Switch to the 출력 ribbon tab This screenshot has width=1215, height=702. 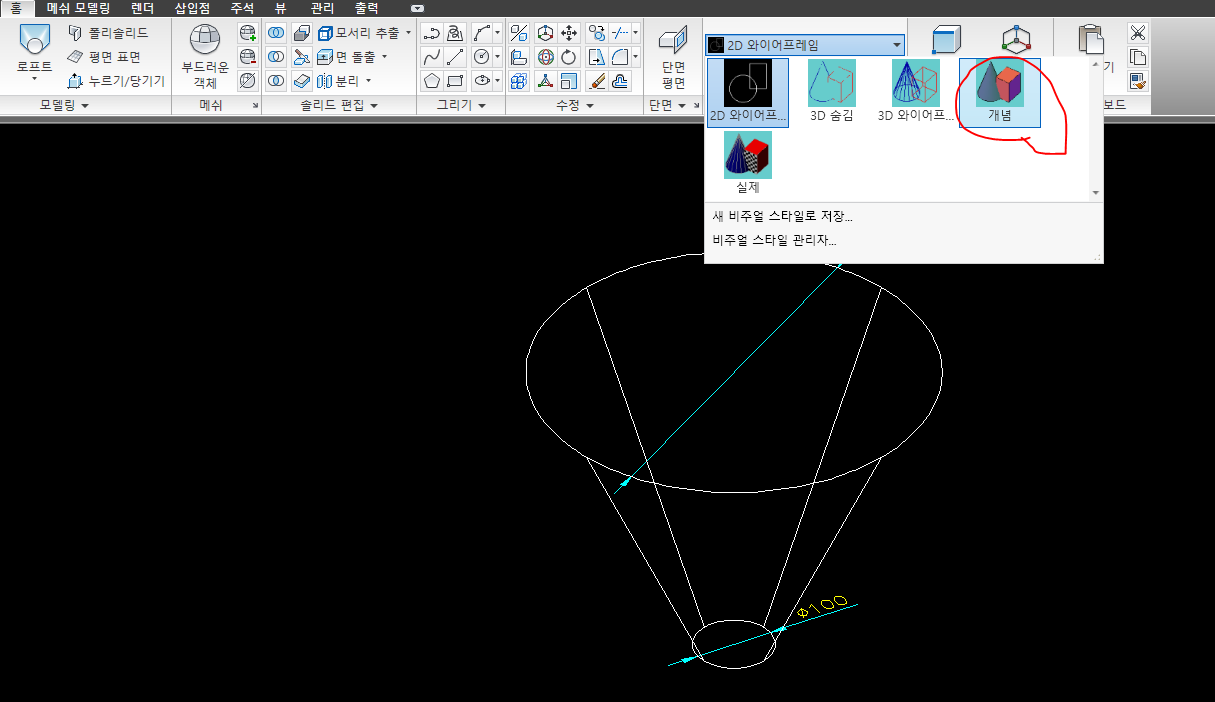(367, 7)
